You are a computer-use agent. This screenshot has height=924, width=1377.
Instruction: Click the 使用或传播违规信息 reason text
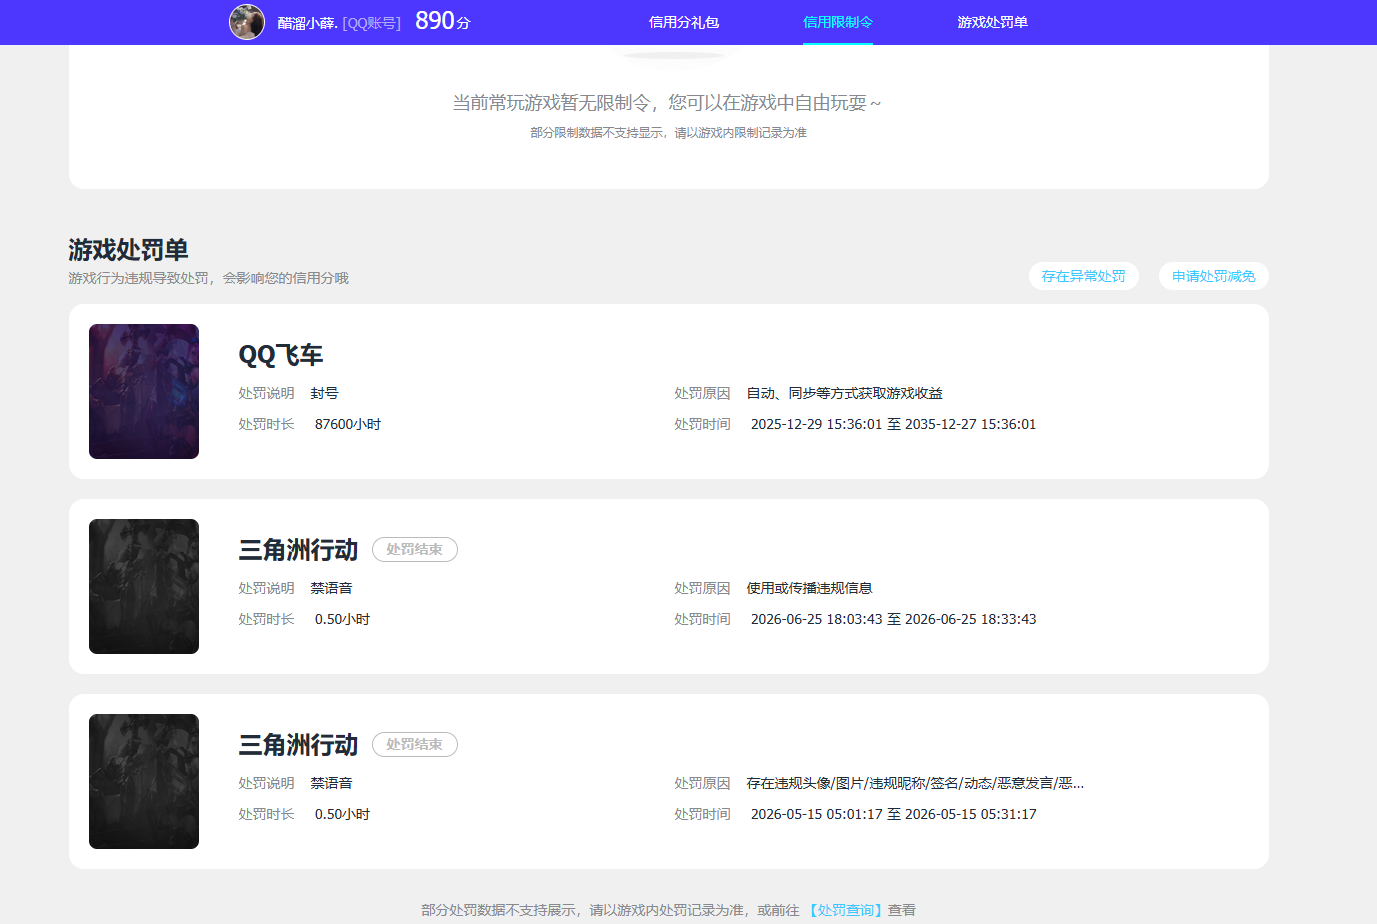point(810,588)
